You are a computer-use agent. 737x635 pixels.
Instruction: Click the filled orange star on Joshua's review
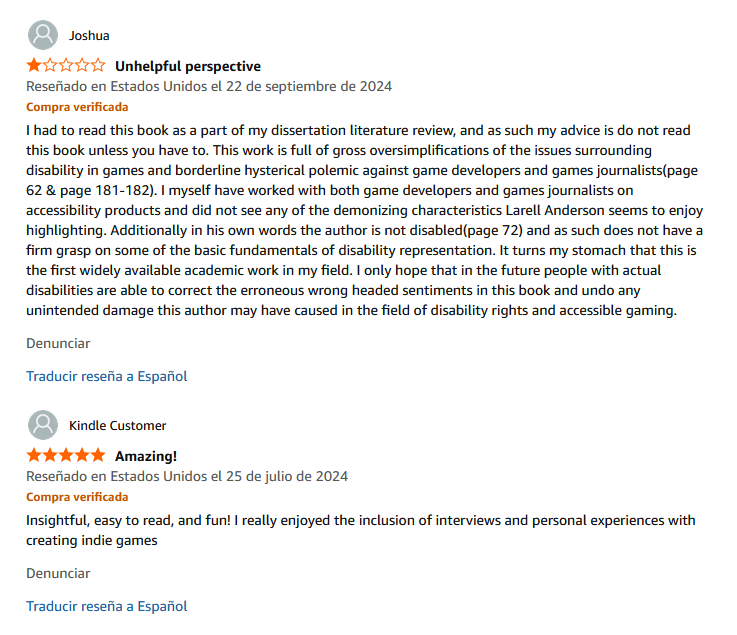click(34, 66)
